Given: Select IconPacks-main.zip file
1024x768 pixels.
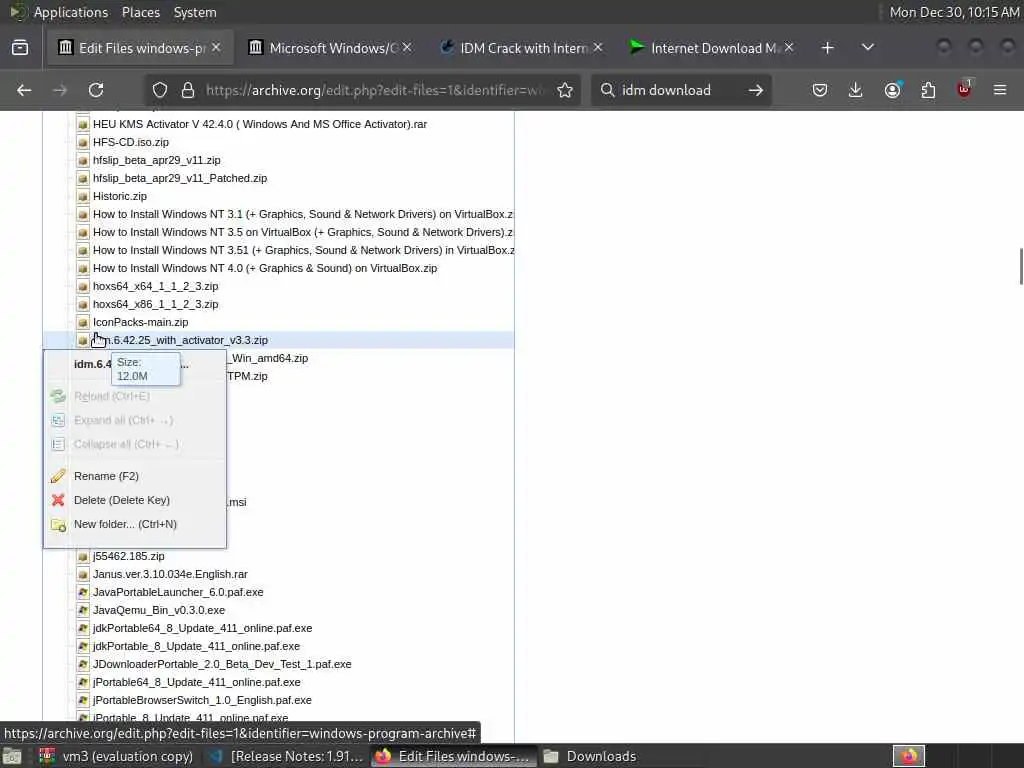Looking at the screenshot, I should pyautogui.click(x=140, y=323).
